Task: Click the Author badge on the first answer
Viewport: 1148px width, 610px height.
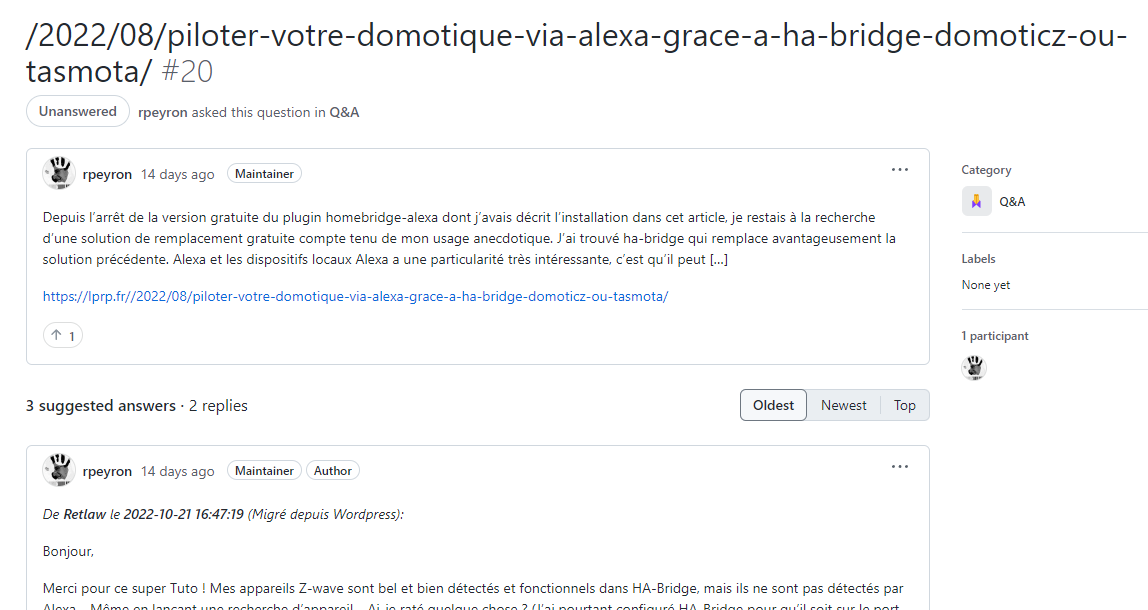Action: pyautogui.click(x=332, y=471)
